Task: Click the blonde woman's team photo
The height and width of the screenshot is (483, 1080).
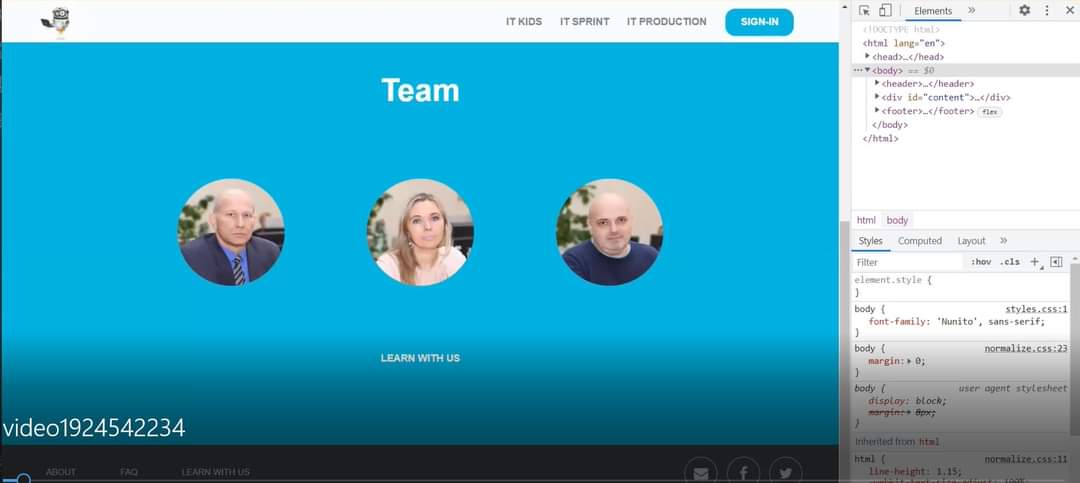Action: pos(420,232)
